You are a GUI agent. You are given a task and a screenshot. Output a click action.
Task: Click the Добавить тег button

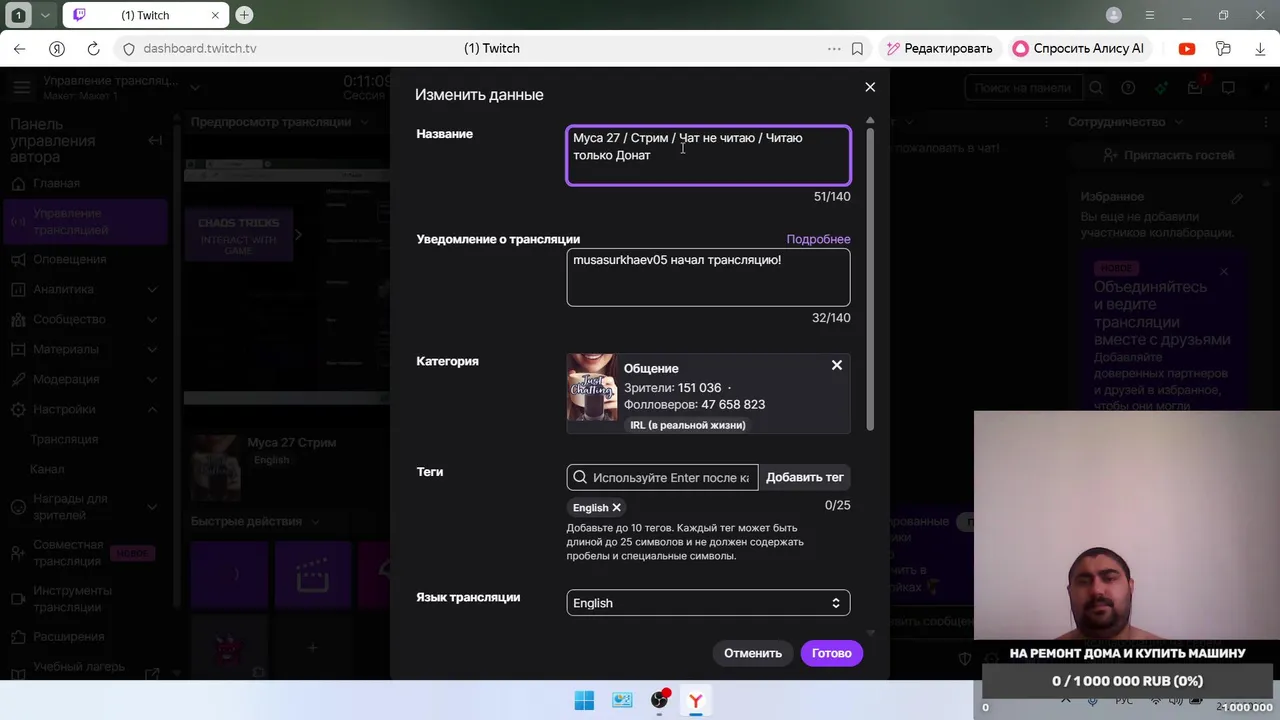pos(805,477)
